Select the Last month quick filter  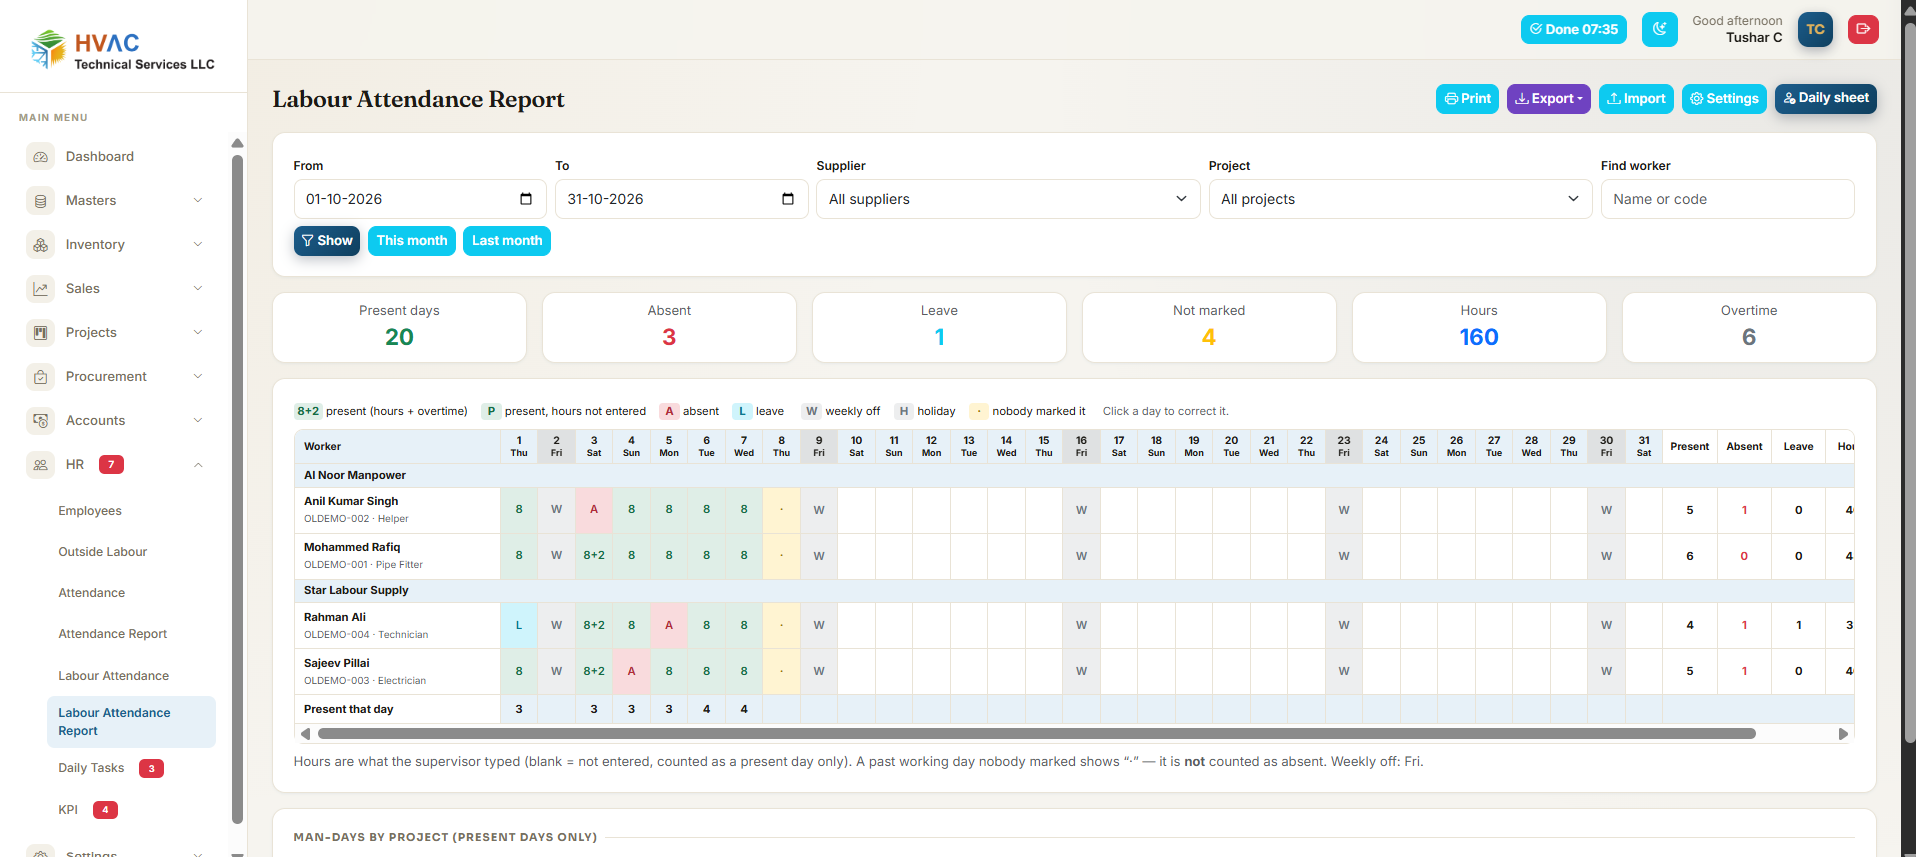tap(507, 241)
